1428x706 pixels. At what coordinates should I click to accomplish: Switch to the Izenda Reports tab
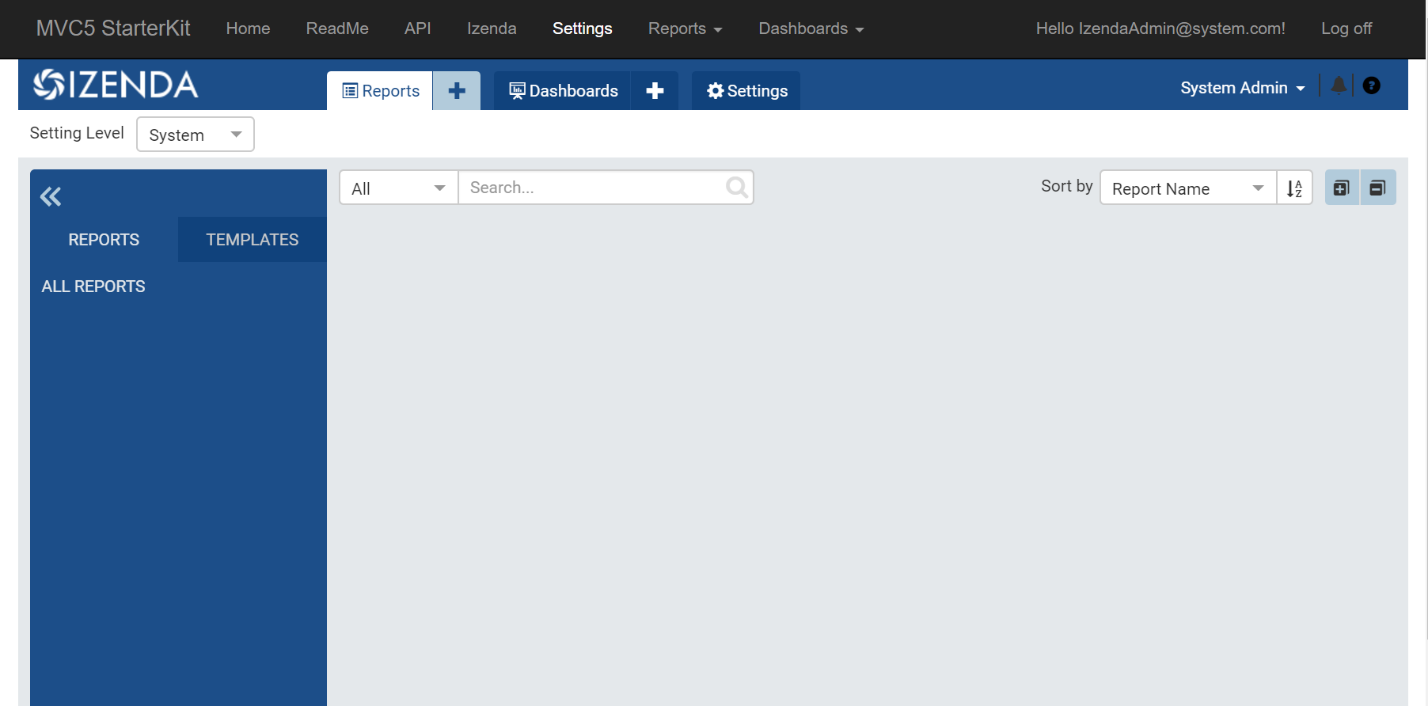380,91
